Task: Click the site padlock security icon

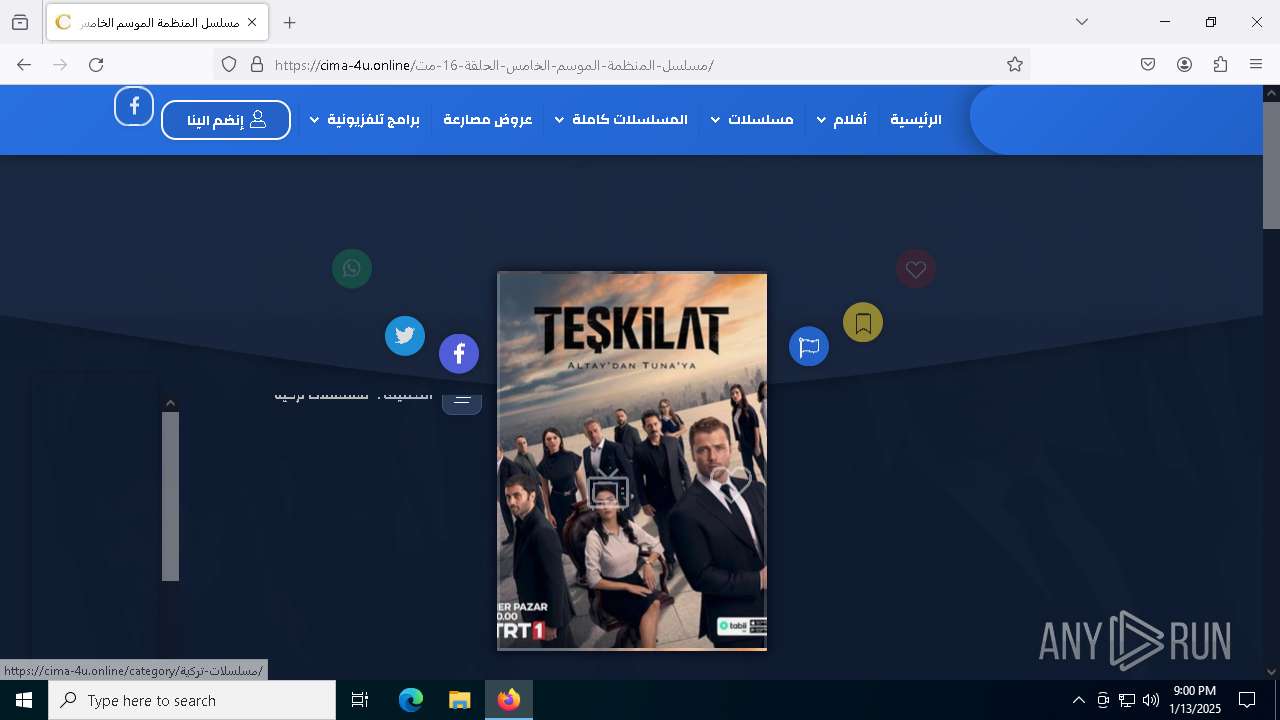Action: (x=257, y=64)
